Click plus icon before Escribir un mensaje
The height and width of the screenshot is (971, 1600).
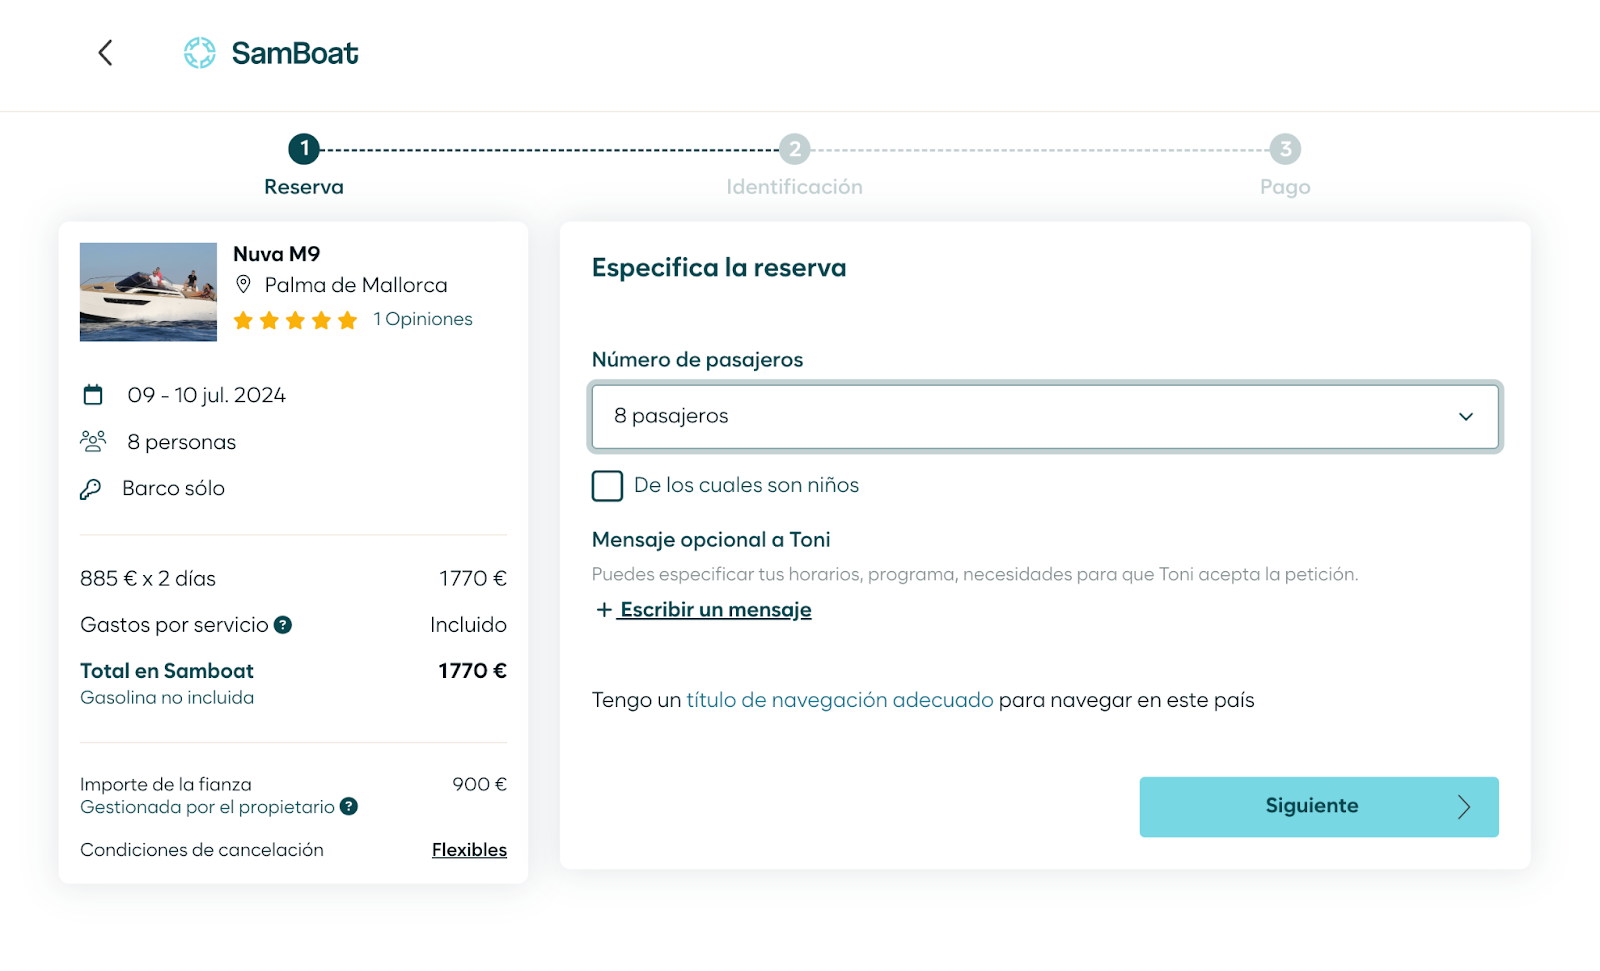[604, 610]
